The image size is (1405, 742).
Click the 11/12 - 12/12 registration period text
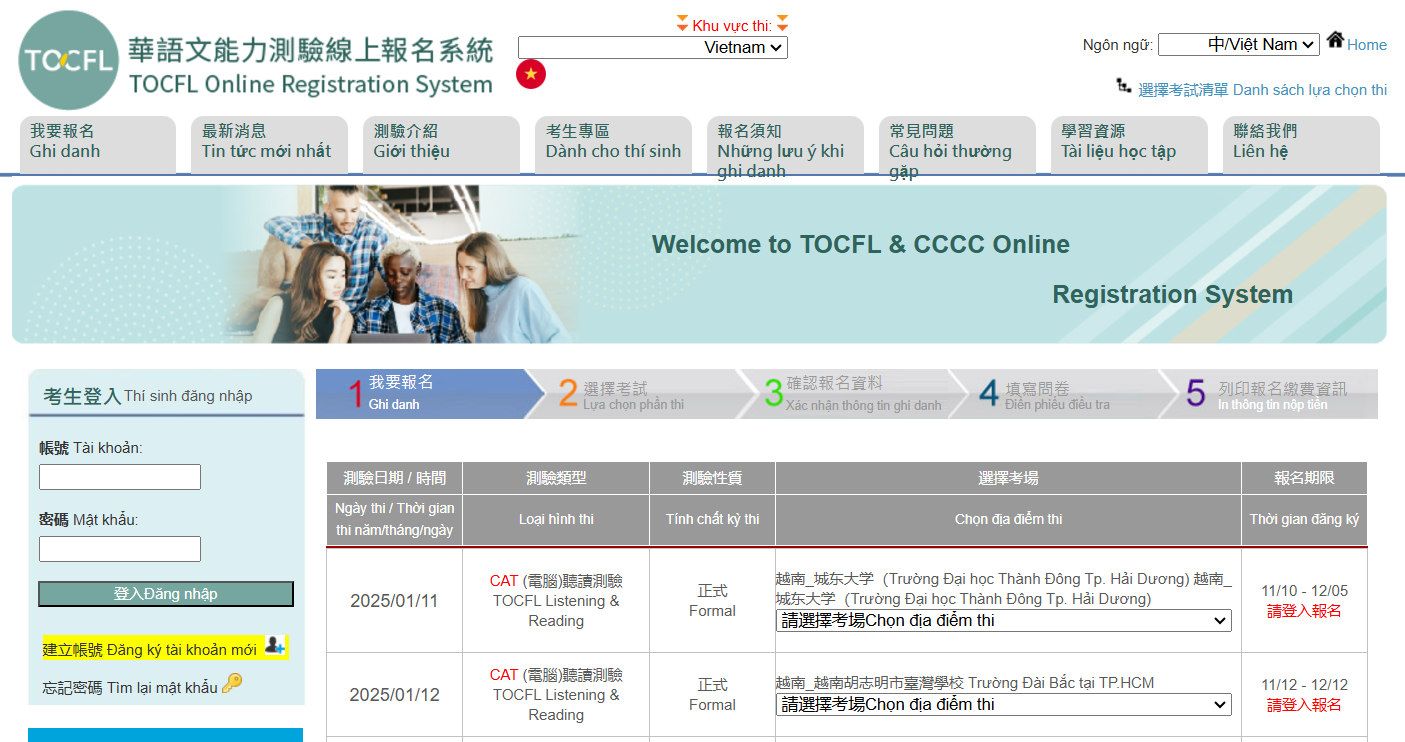pyautogui.click(x=1304, y=685)
